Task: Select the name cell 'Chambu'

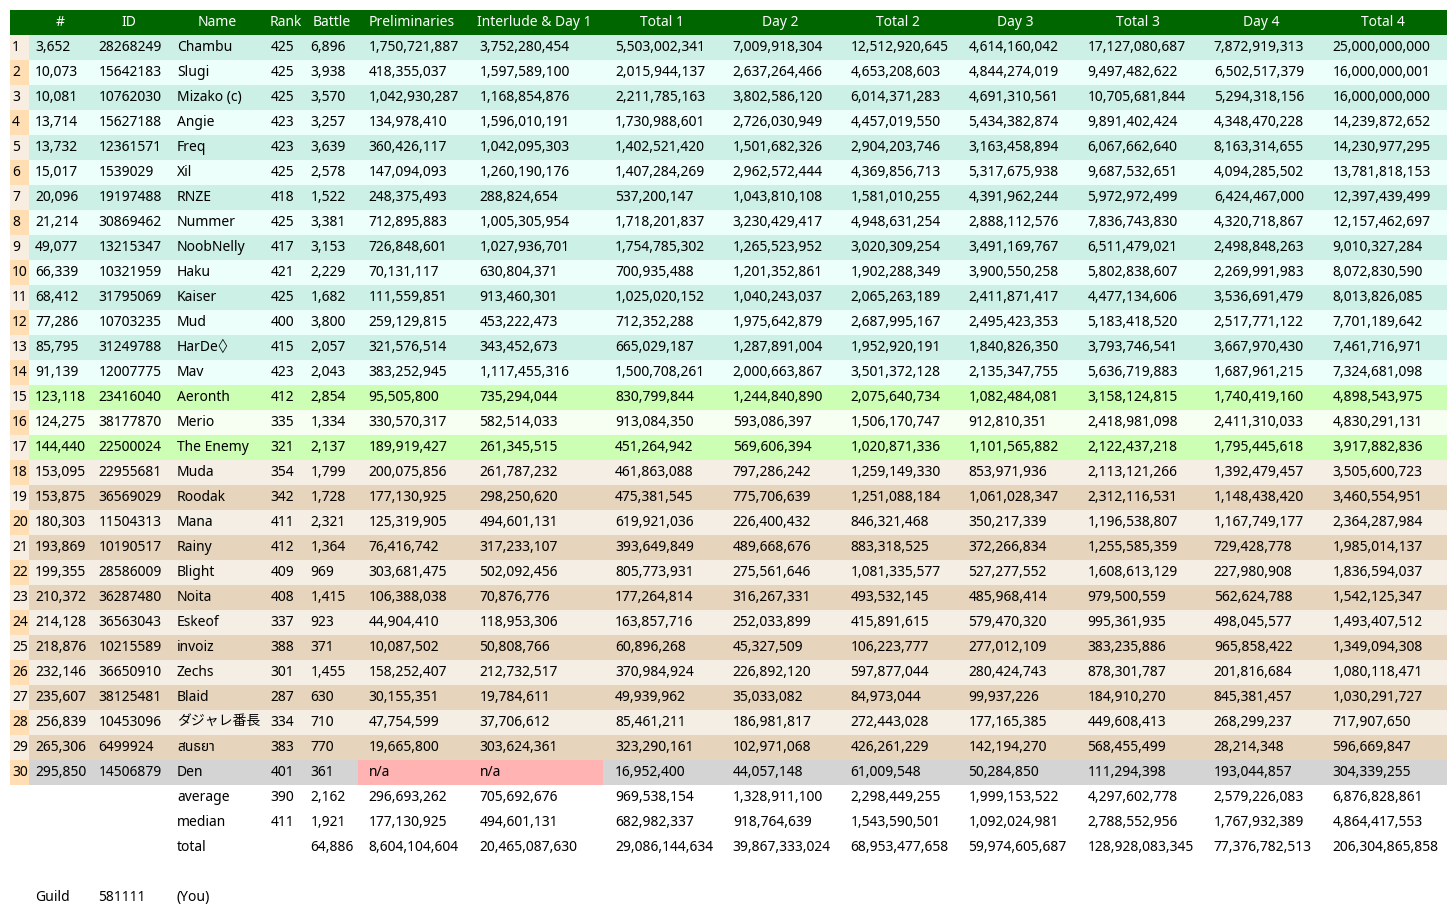Action: pyautogui.click(x=205, y=46)
